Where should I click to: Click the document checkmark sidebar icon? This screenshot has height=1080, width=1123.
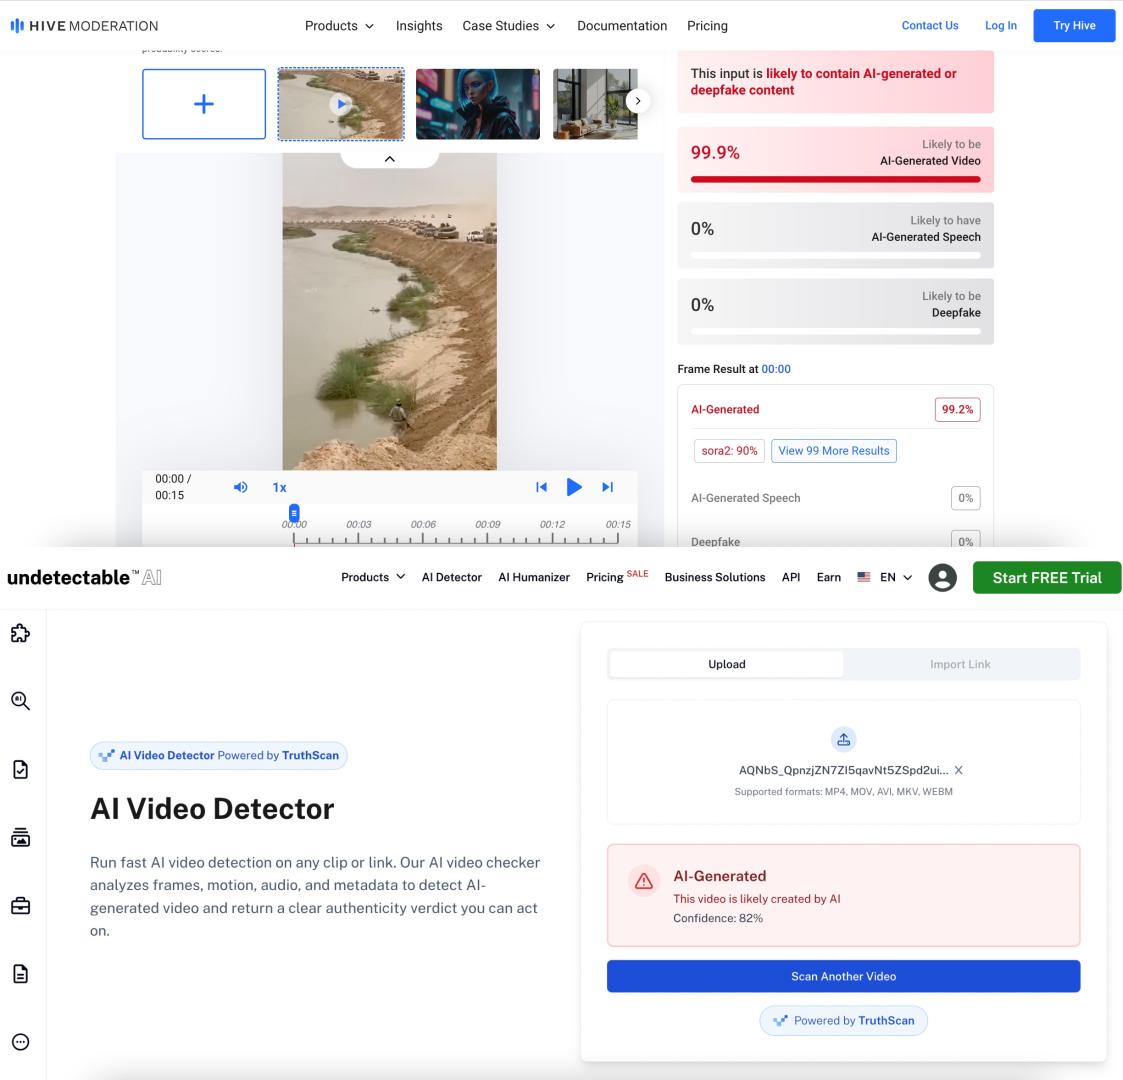tap(20, 769)
